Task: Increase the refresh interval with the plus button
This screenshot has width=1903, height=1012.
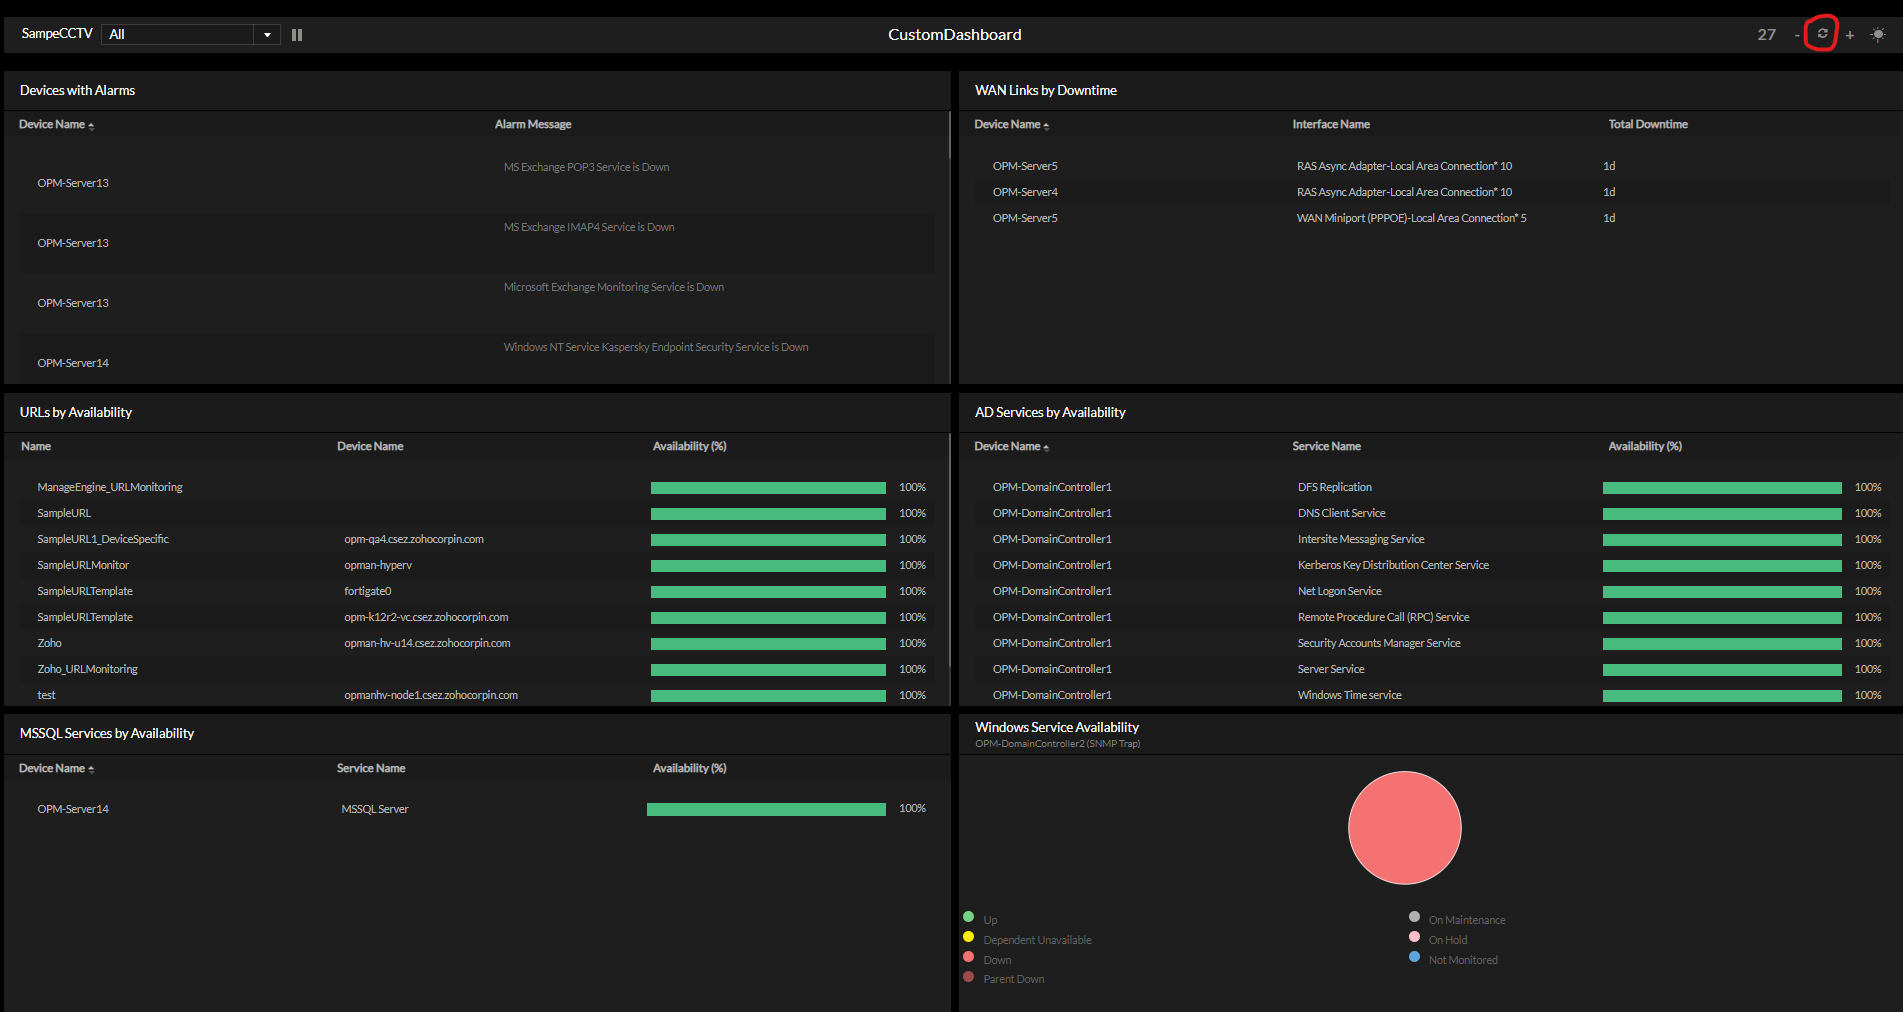Action: 1850,35
